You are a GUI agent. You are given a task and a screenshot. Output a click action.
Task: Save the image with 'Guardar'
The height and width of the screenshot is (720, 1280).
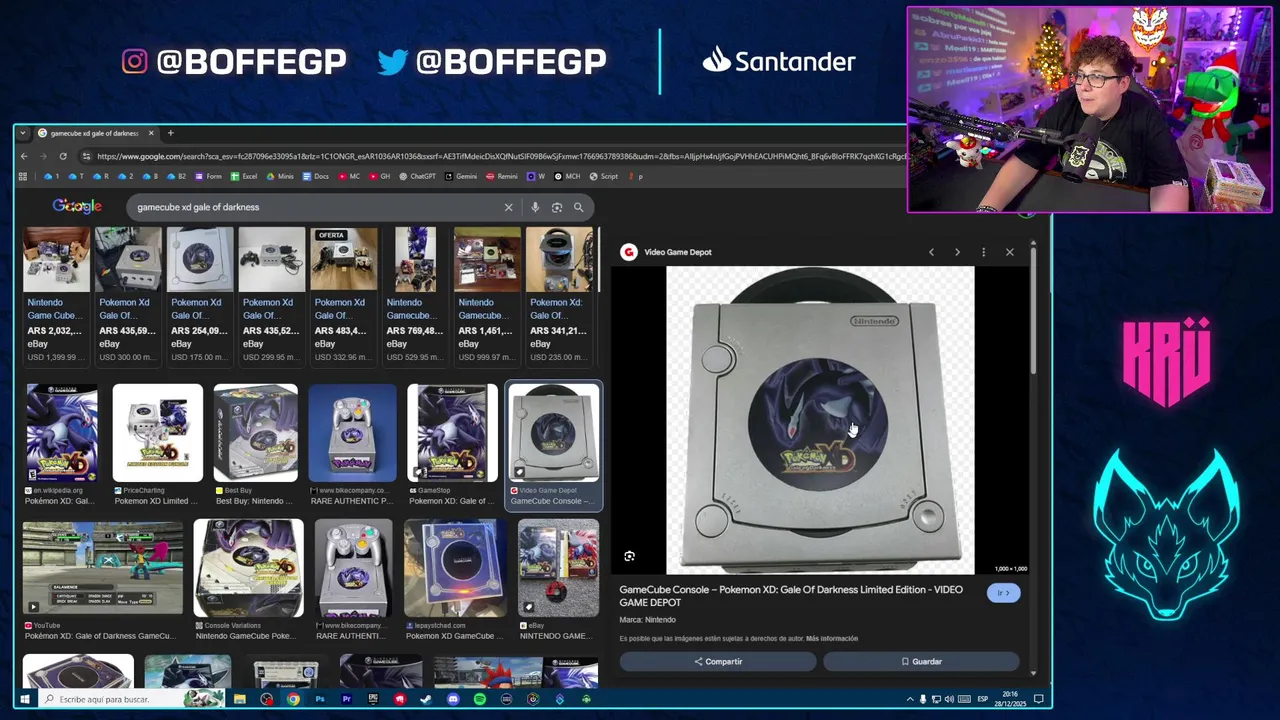(921, 661)
